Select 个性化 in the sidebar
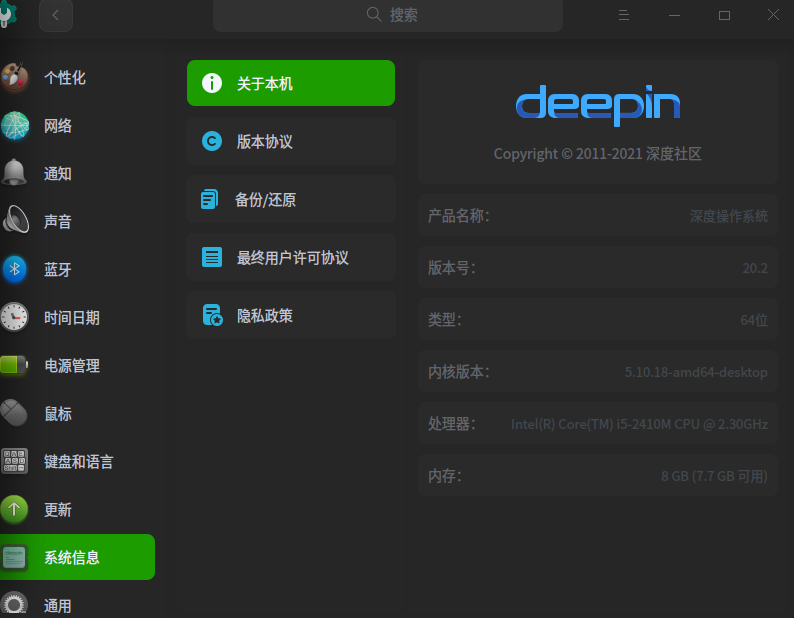The width and height of the screenshot is (794, 618). coord(65,78)
